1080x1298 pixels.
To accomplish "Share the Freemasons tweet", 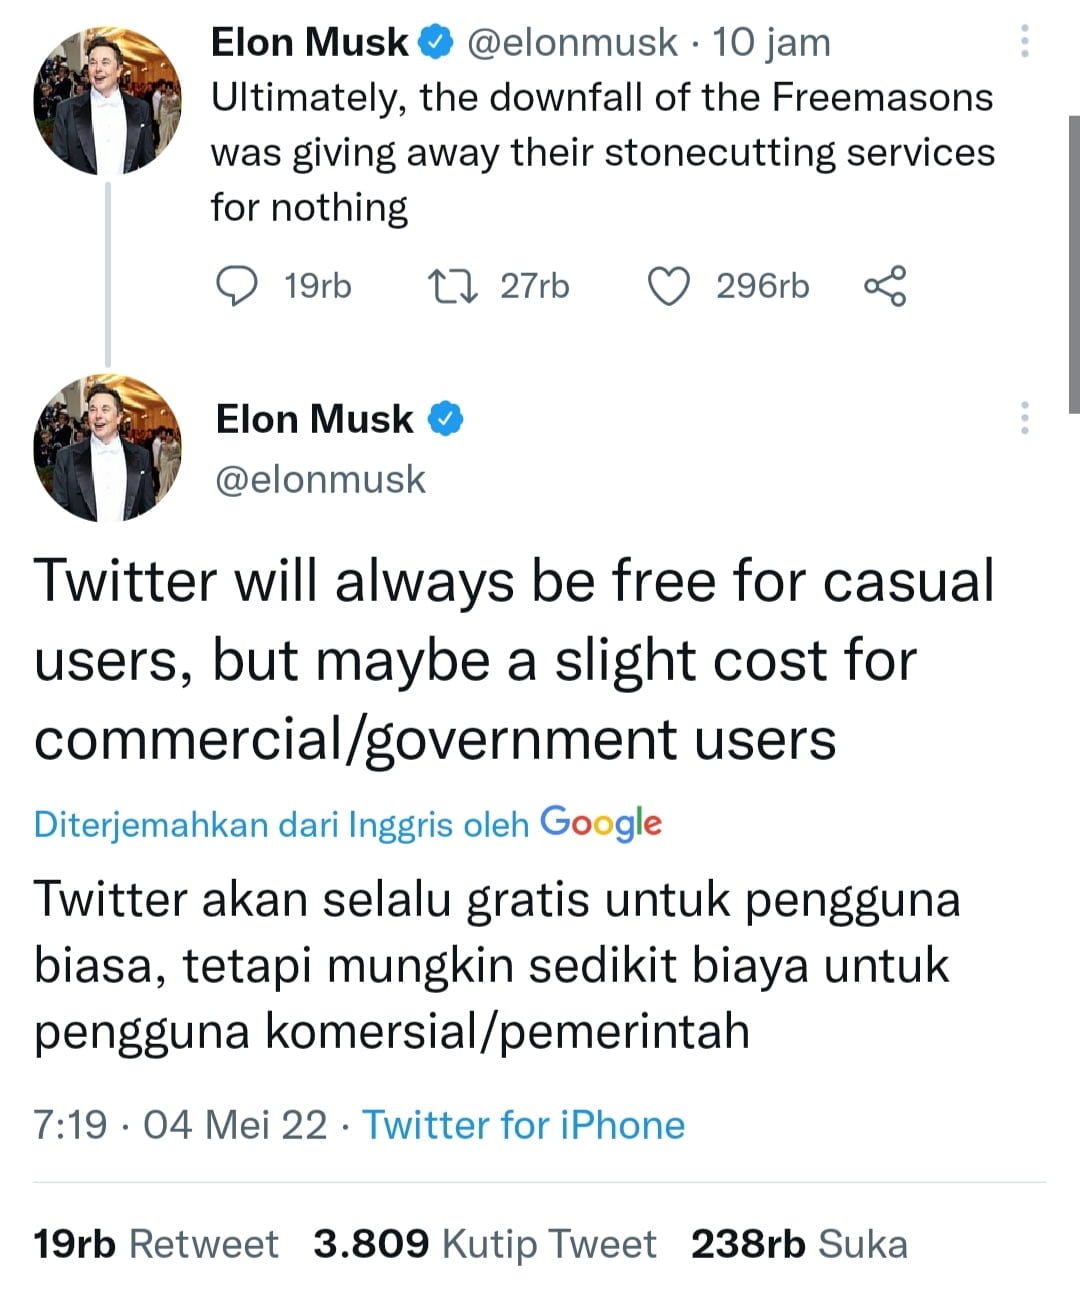I will point(885,286).
